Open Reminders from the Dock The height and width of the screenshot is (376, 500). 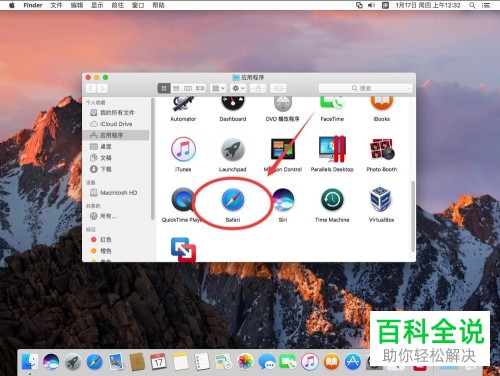click(x=202, y=362)
